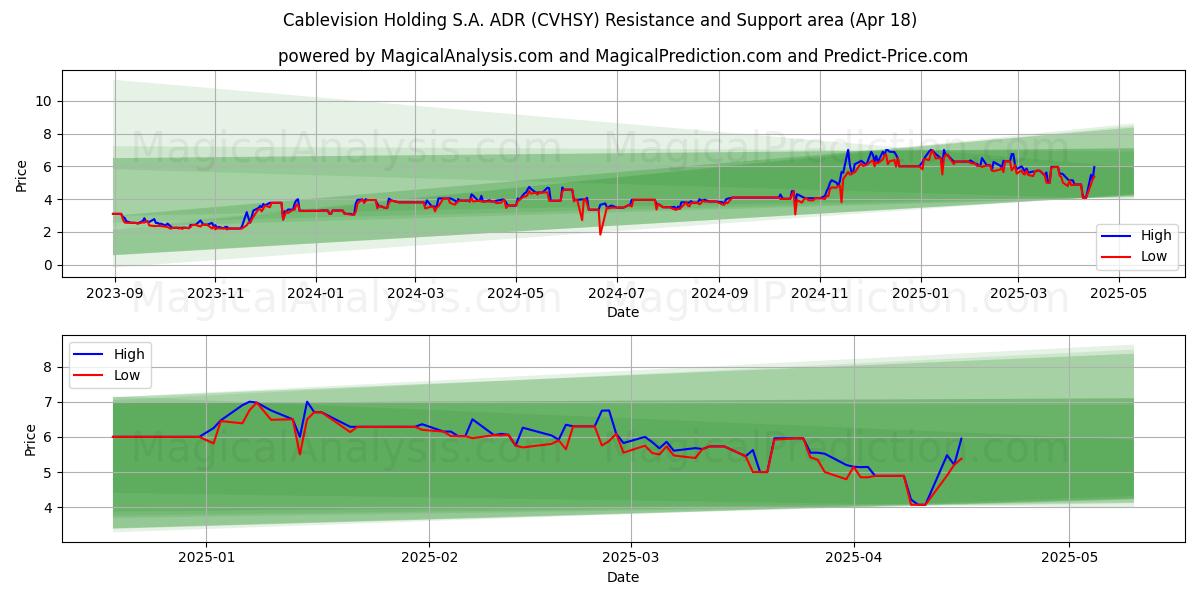Click top chart y-axis tick '10'
Viewport: 1200px width, 600px height.
pos(45,101)
